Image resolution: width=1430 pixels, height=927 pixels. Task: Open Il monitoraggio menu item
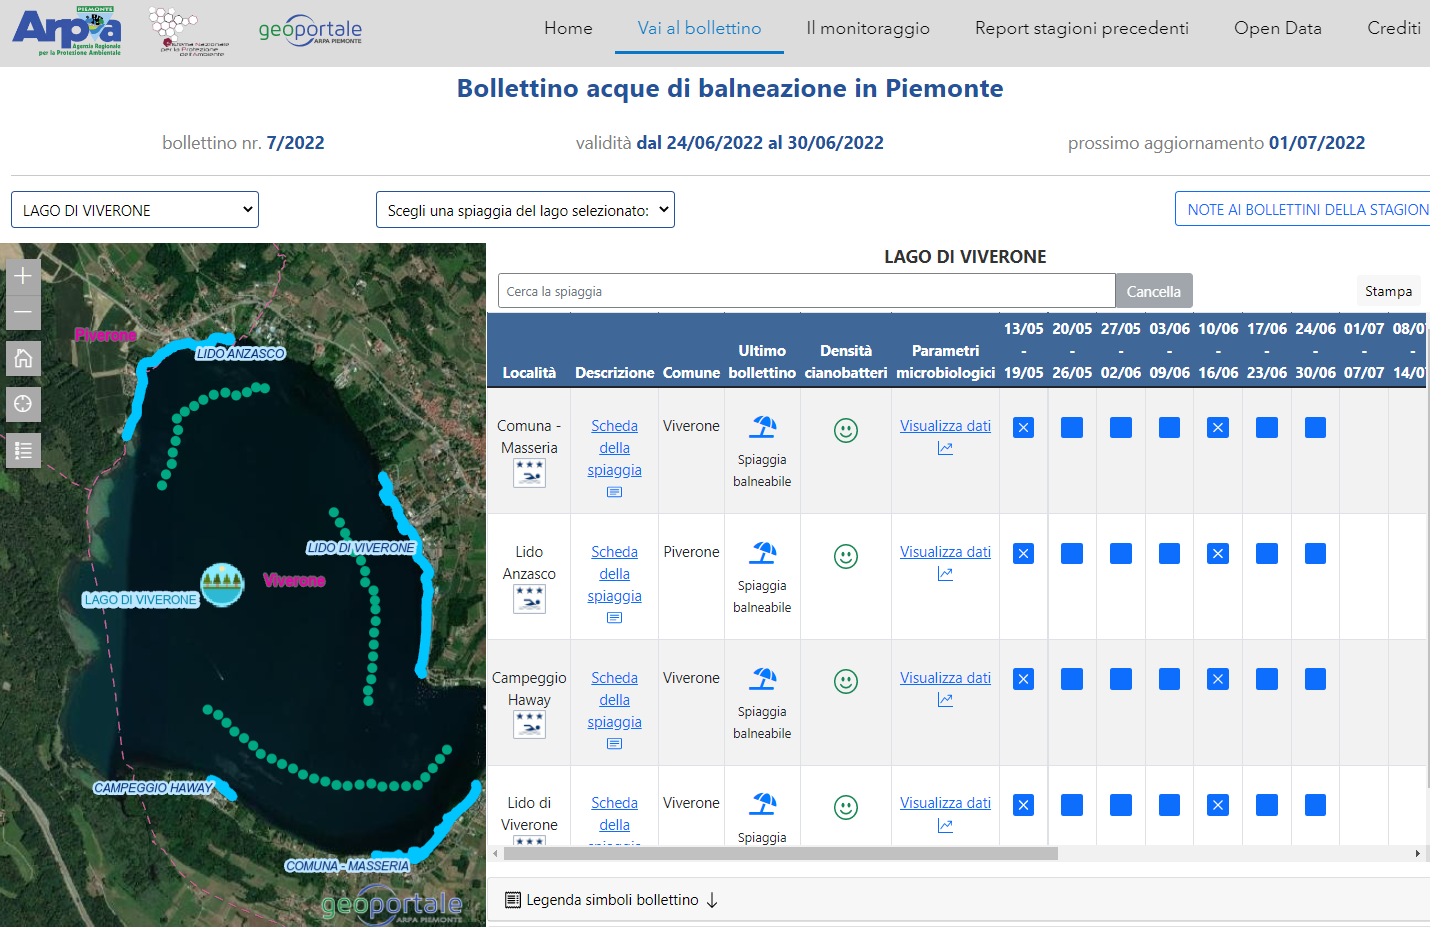pos(868,28)
